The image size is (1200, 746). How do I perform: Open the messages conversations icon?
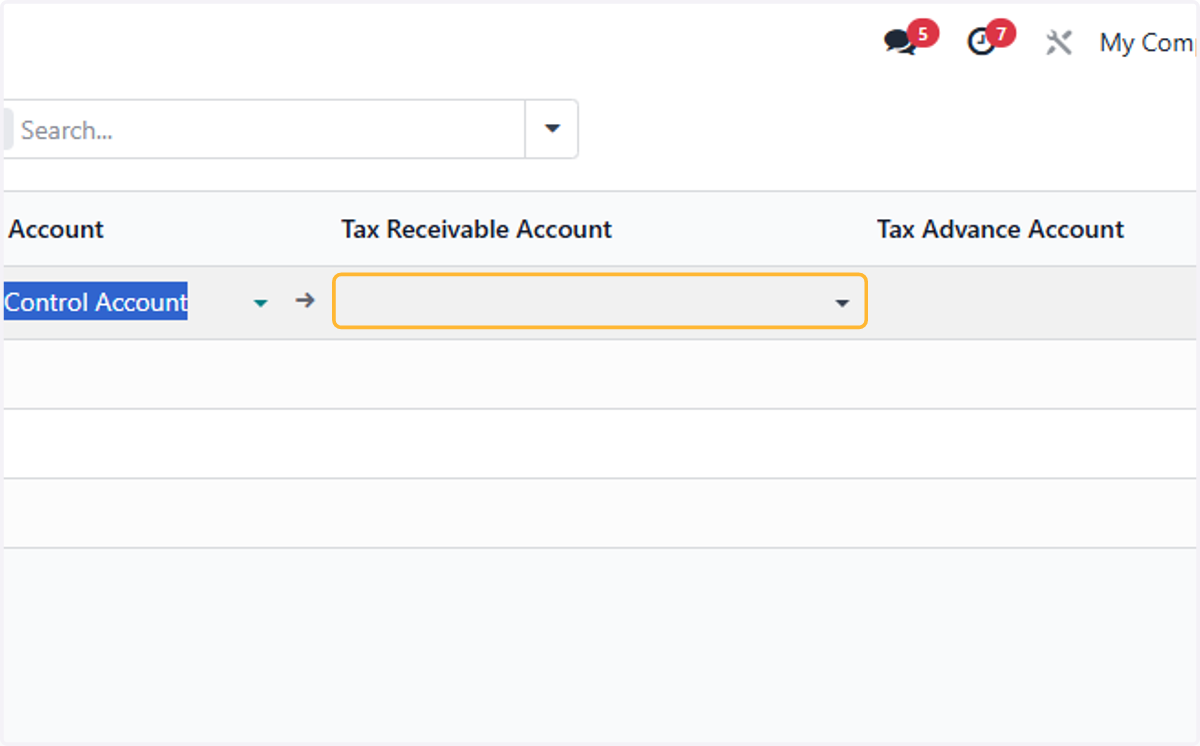[x=900, y=42]
